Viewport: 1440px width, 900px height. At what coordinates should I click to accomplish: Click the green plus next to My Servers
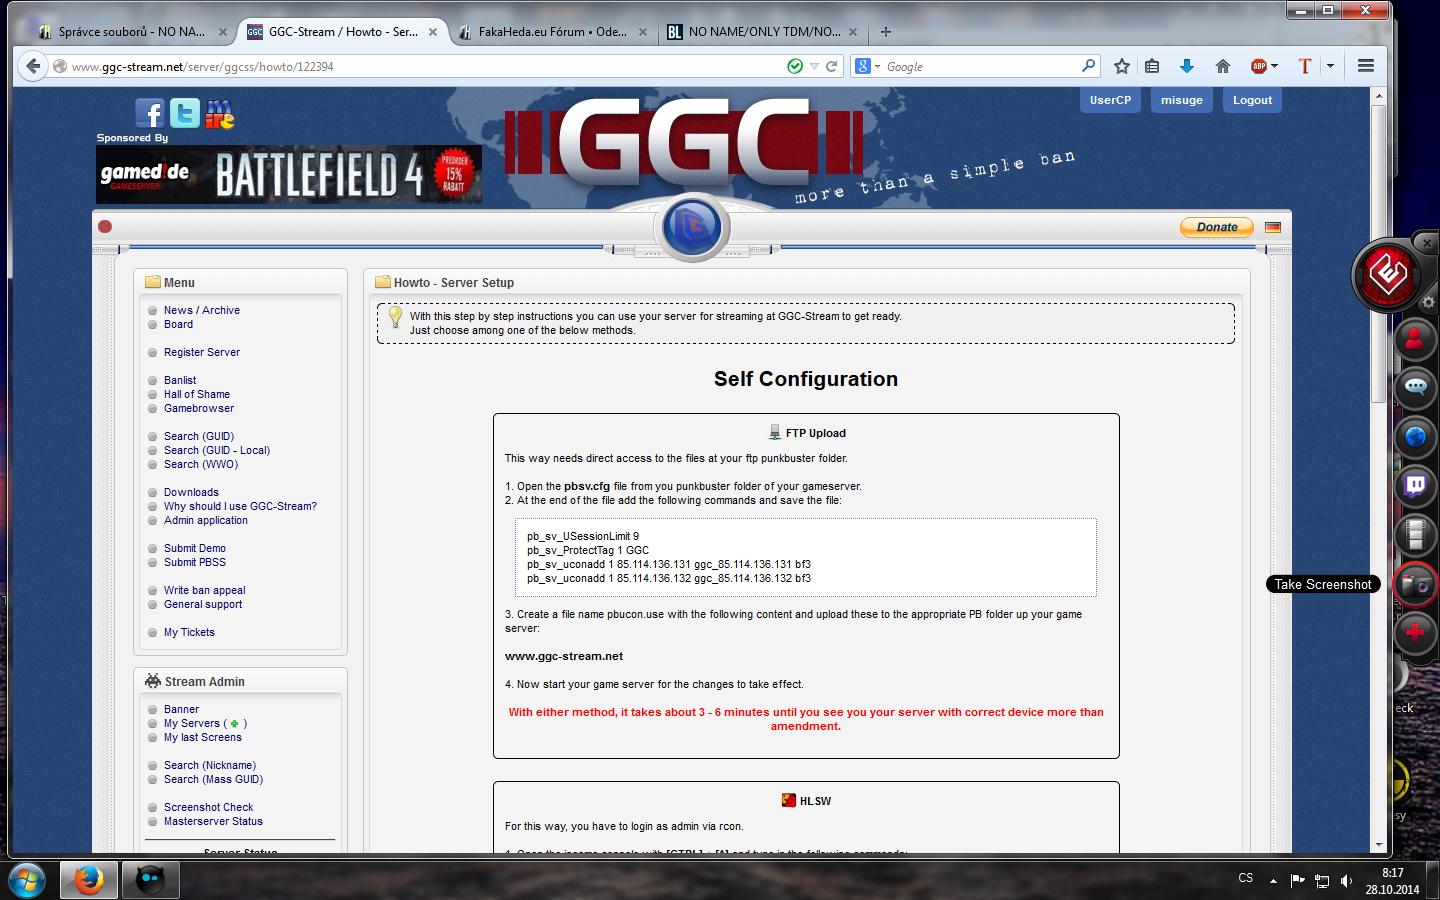[x=234, y=724]
